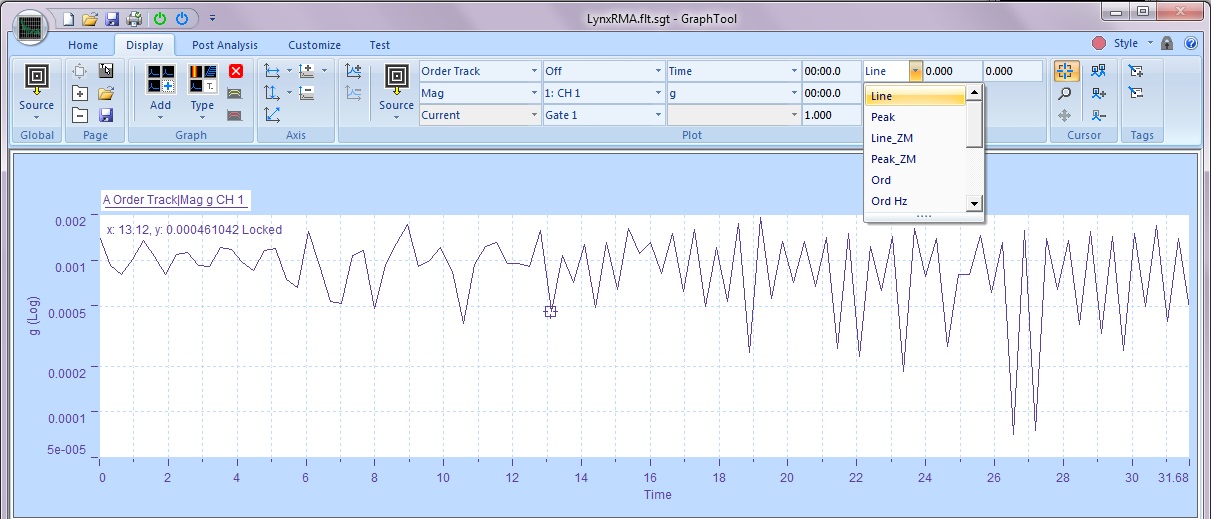1211x519 pixels.
Task: Click the dropdown list scroll-down arrow
Action: click(975, 203)
